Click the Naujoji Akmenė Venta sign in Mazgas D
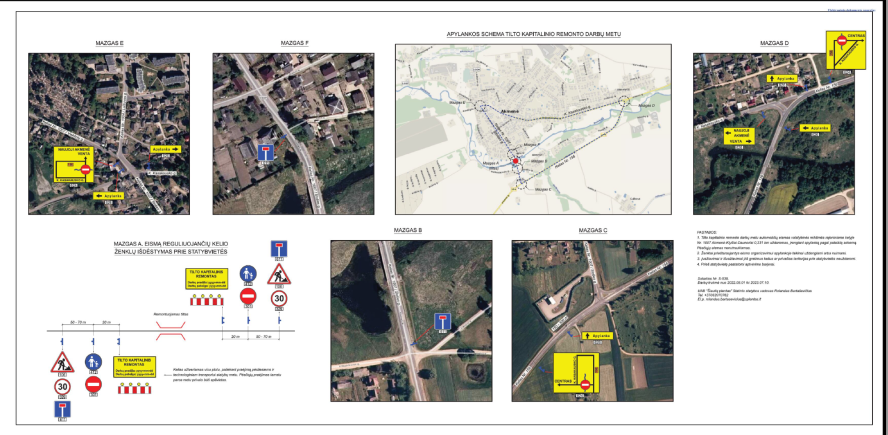Screen dimensions: 888x435 pos(739,137)
